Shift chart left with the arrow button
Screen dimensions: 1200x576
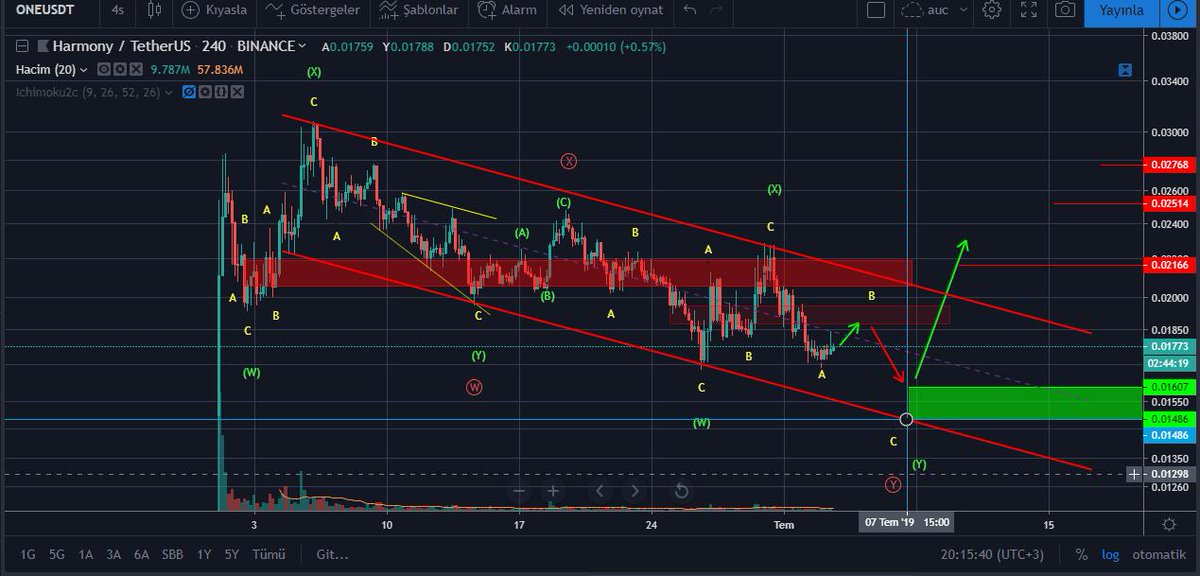tap(600, 491)
